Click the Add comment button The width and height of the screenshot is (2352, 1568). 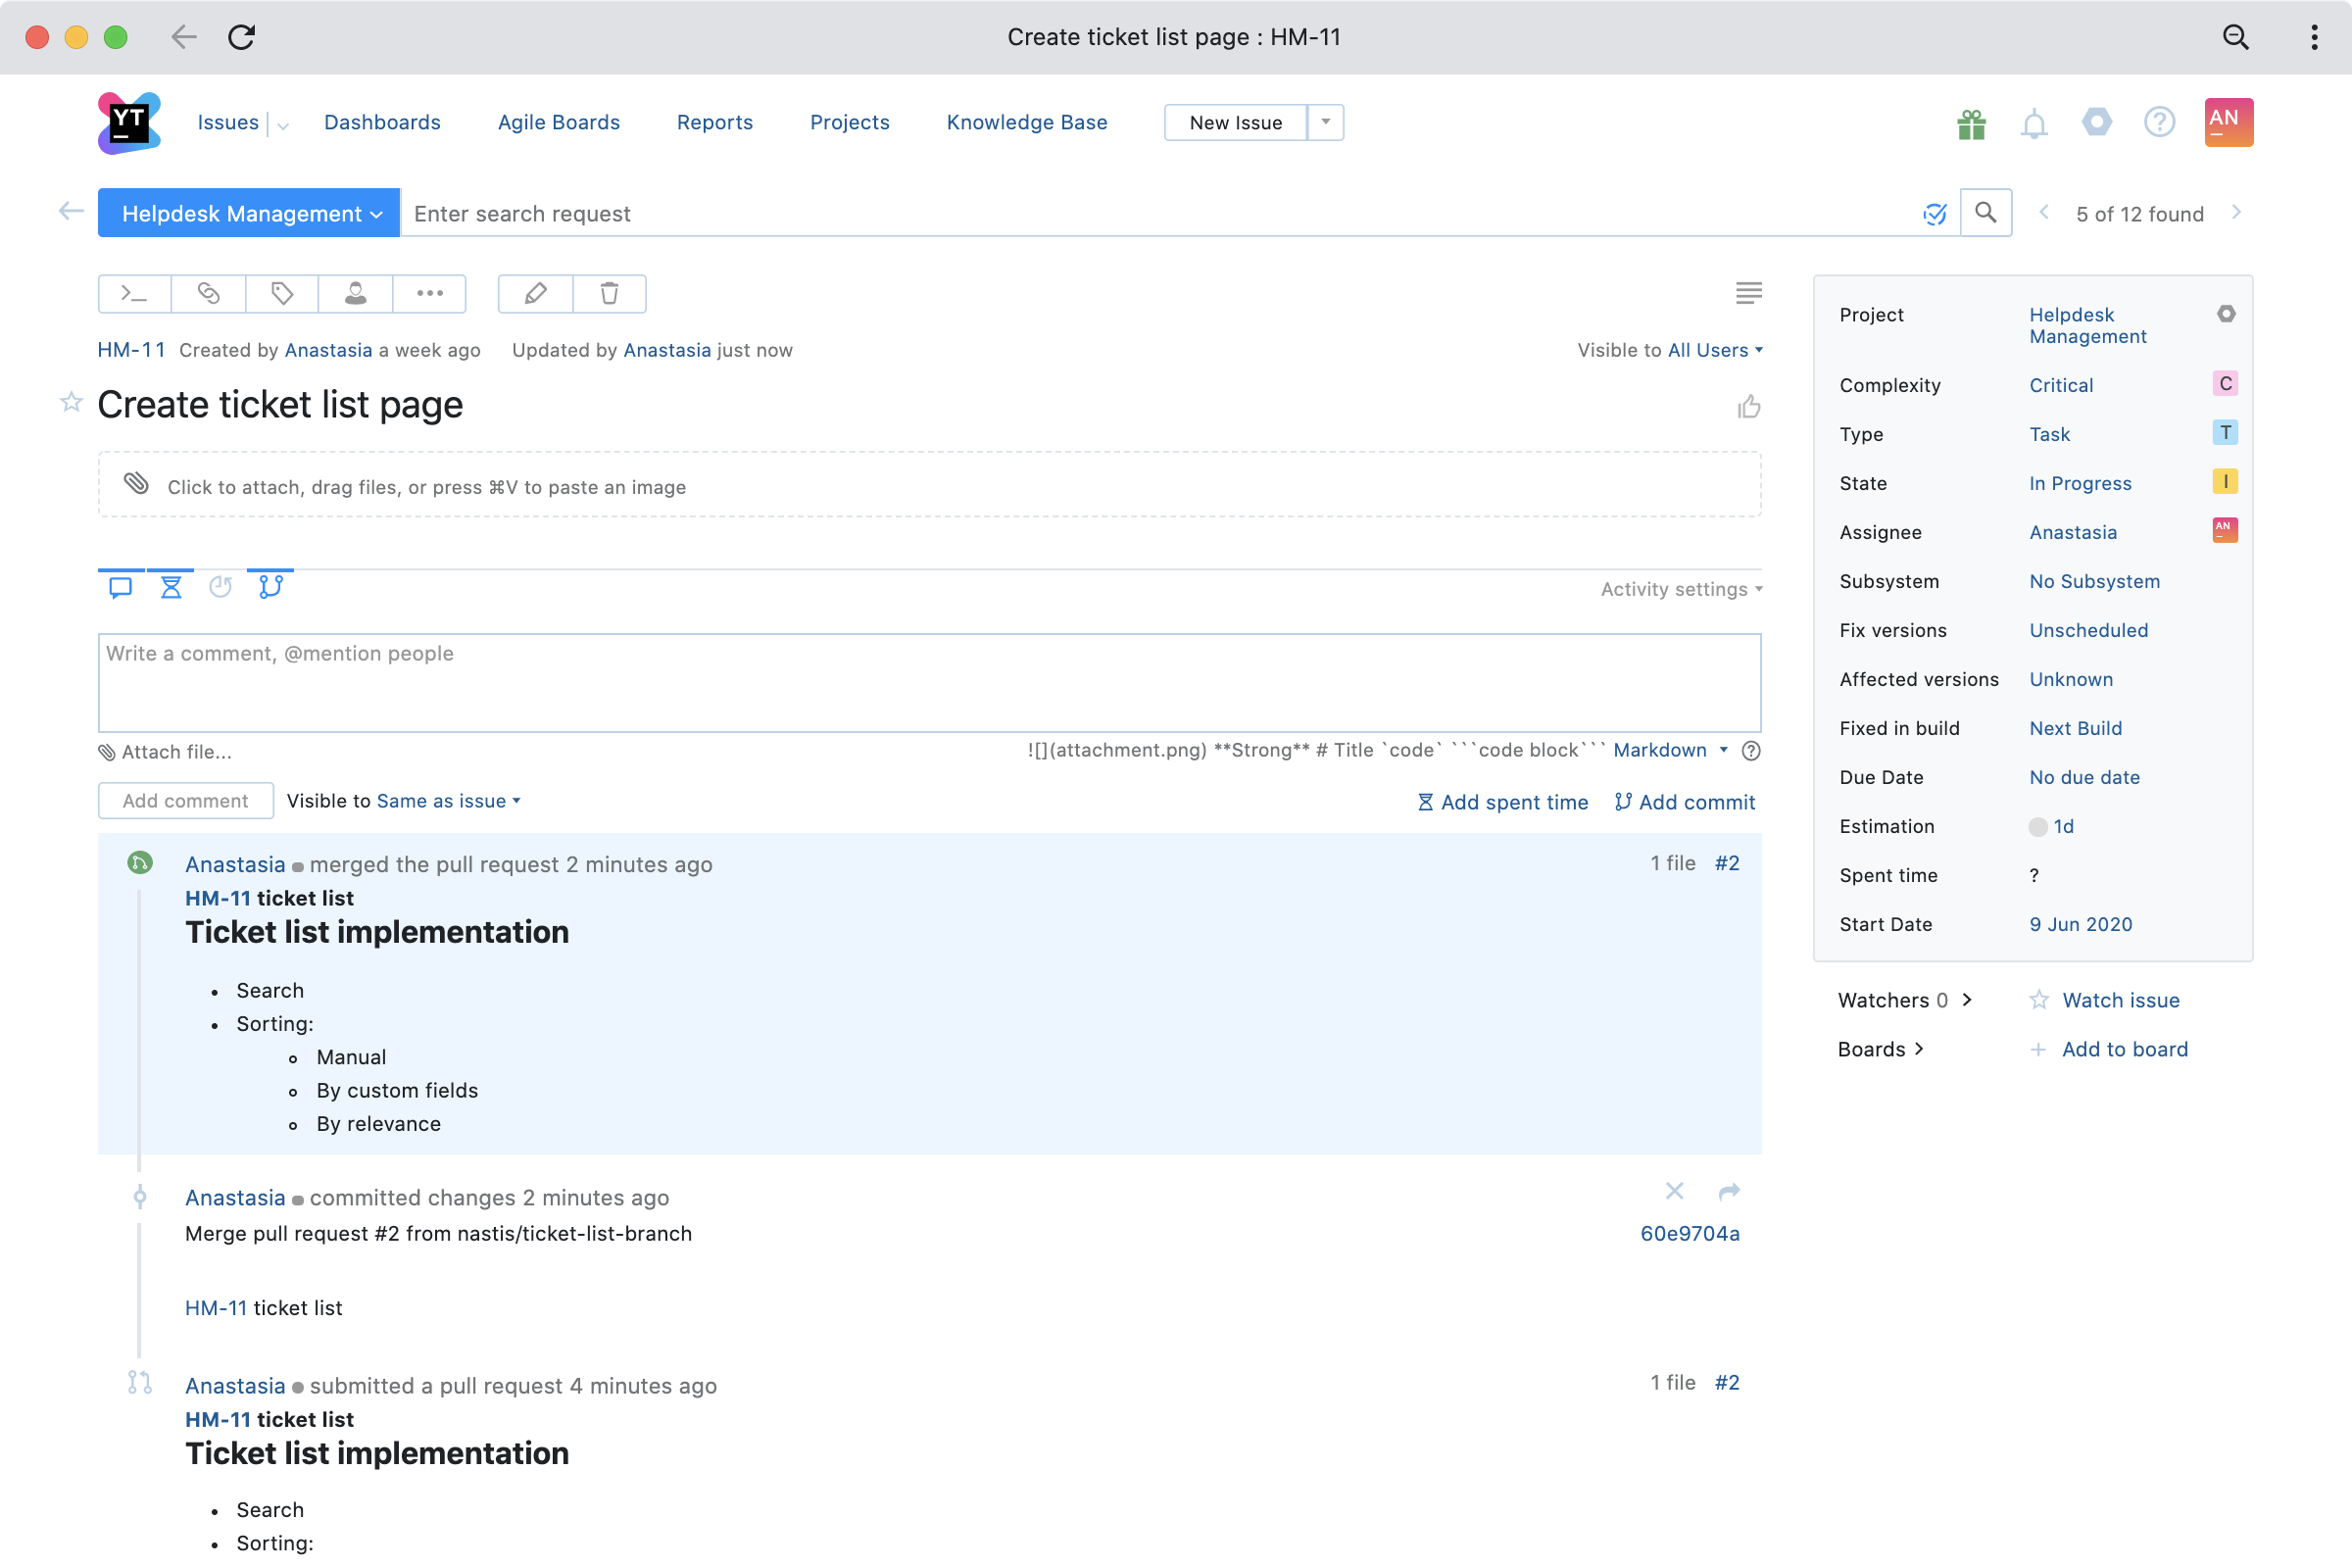pyautogui.click(x=186, y=801)
